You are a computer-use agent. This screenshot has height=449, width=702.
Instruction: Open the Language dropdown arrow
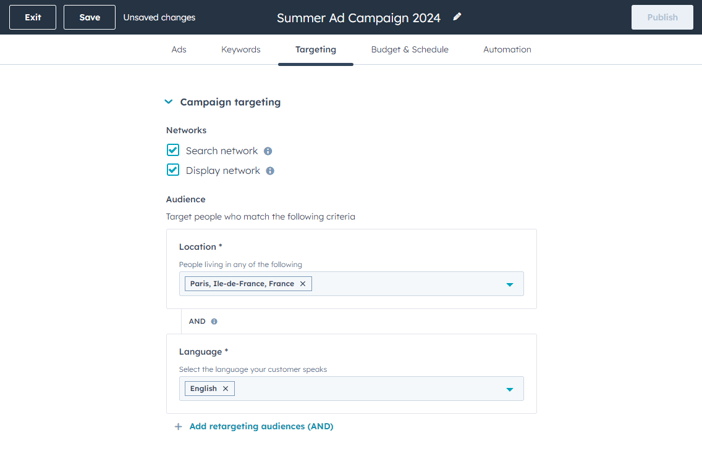pyautogui.click(x=509, y=389)
